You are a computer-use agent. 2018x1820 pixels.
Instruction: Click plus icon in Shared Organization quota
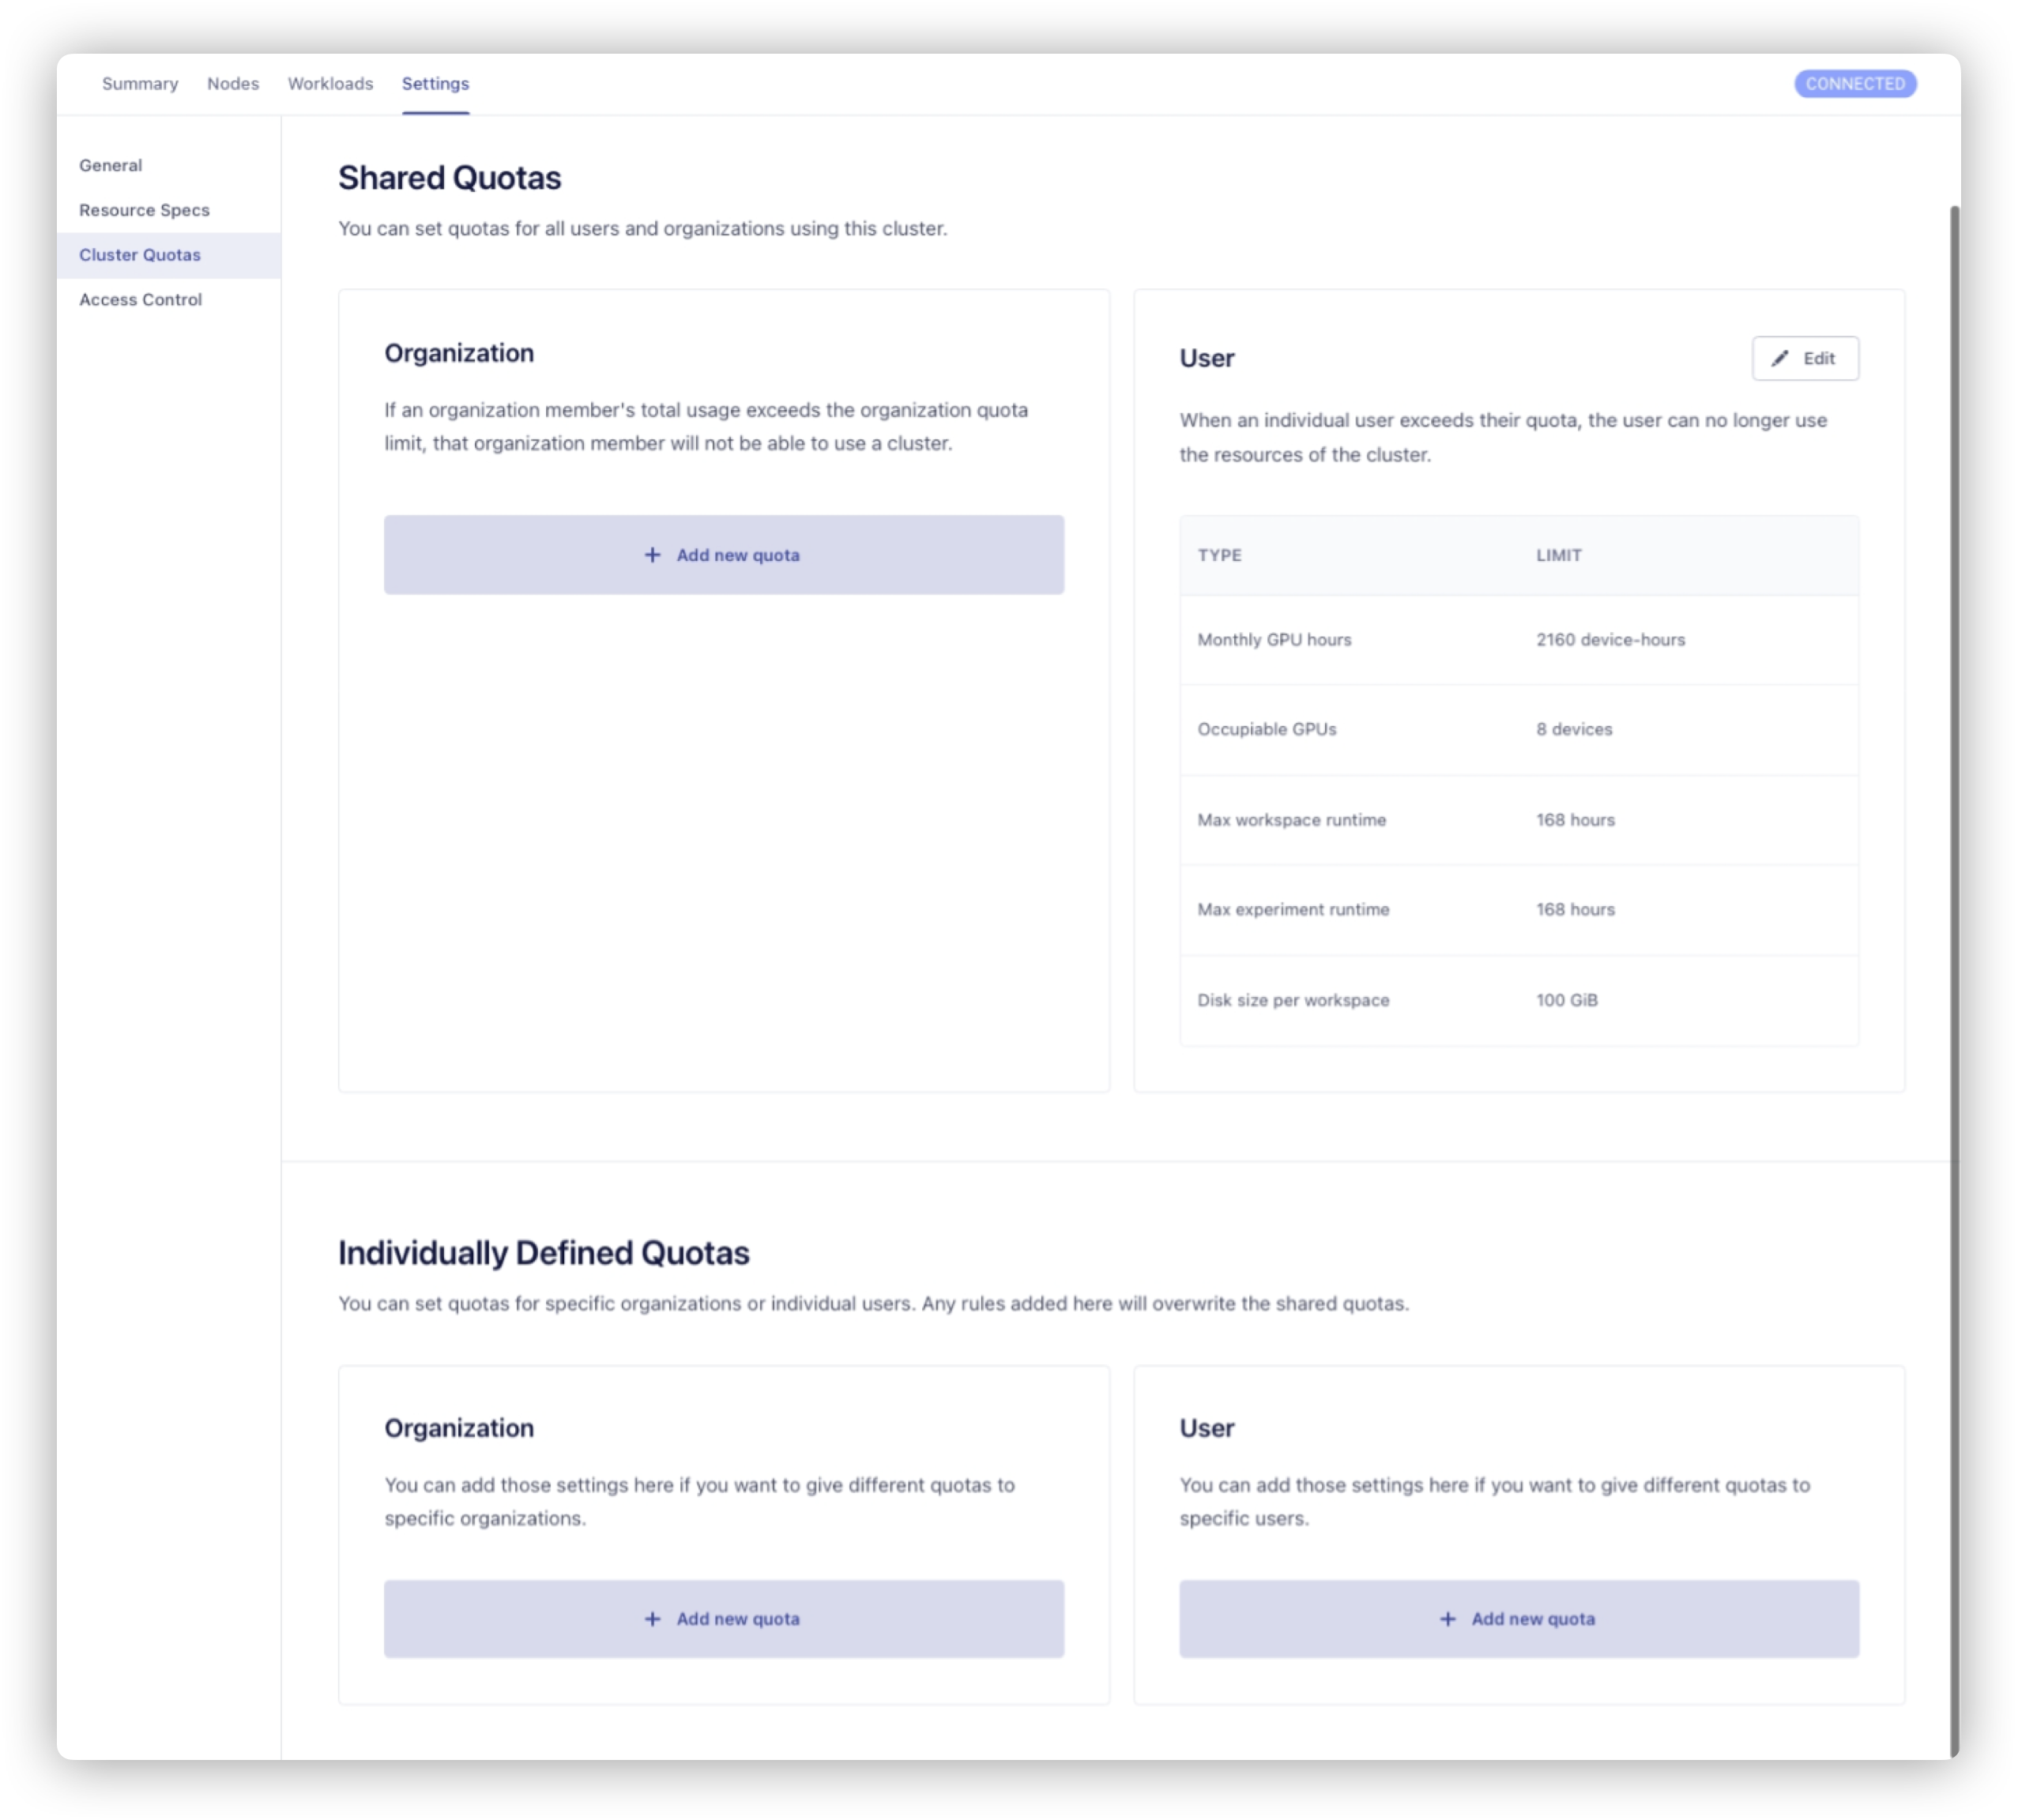(652, 555)
